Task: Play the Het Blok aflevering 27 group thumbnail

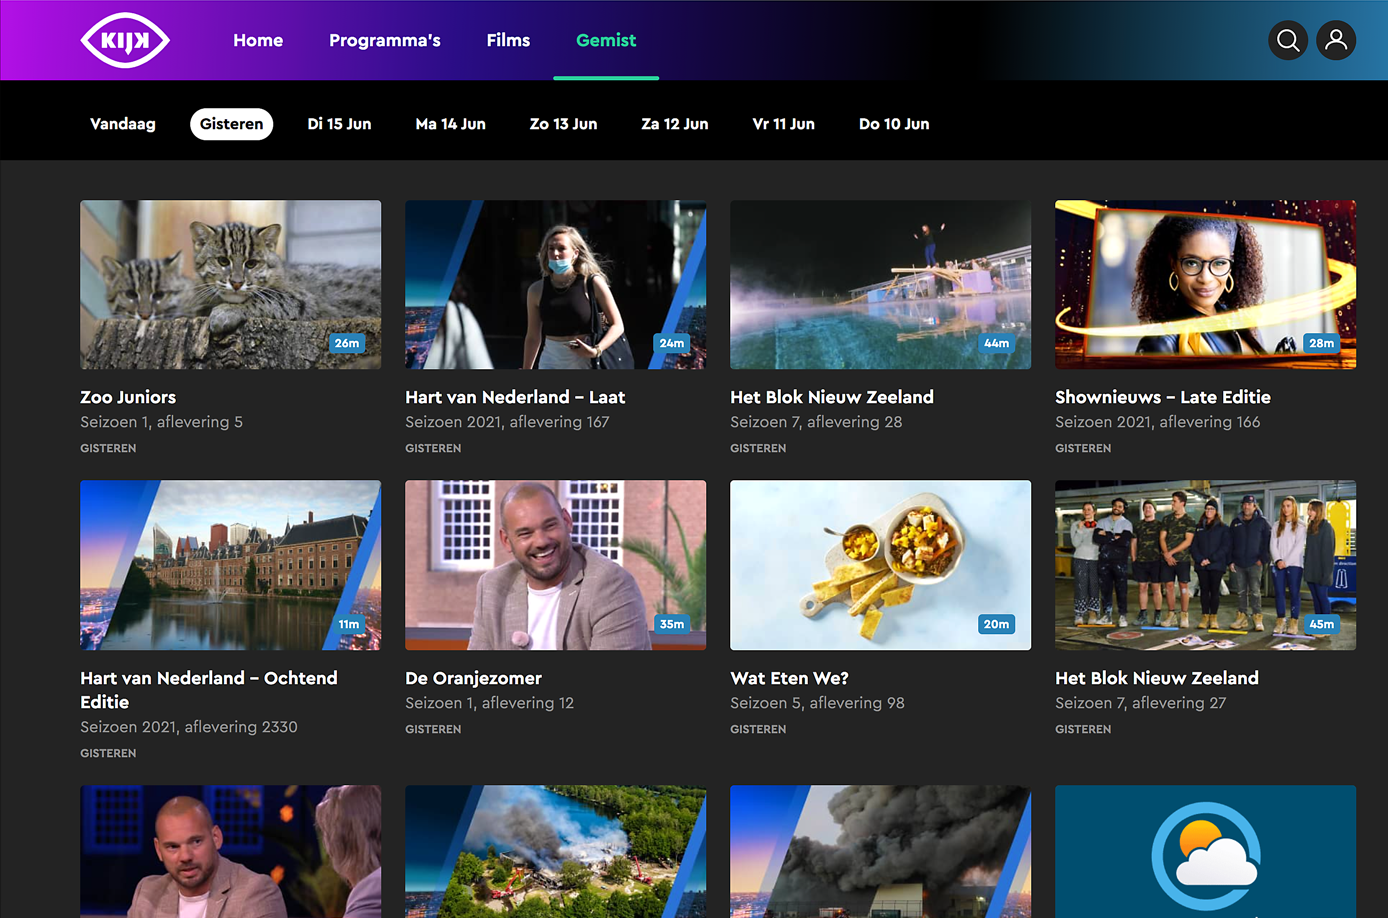Action: [x=1205, y=565]
